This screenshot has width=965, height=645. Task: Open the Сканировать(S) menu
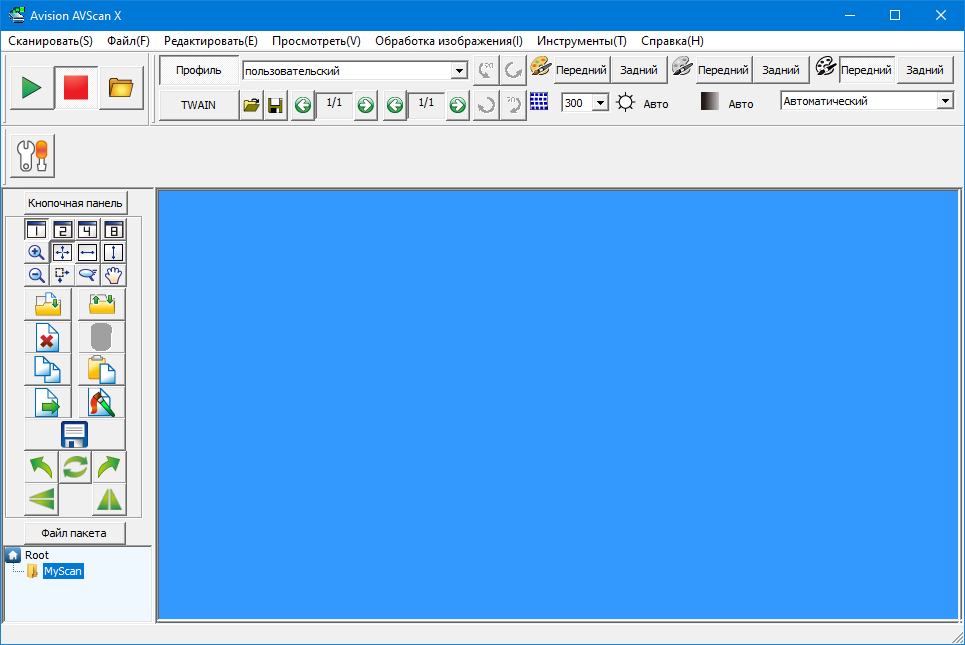point(50,41)
